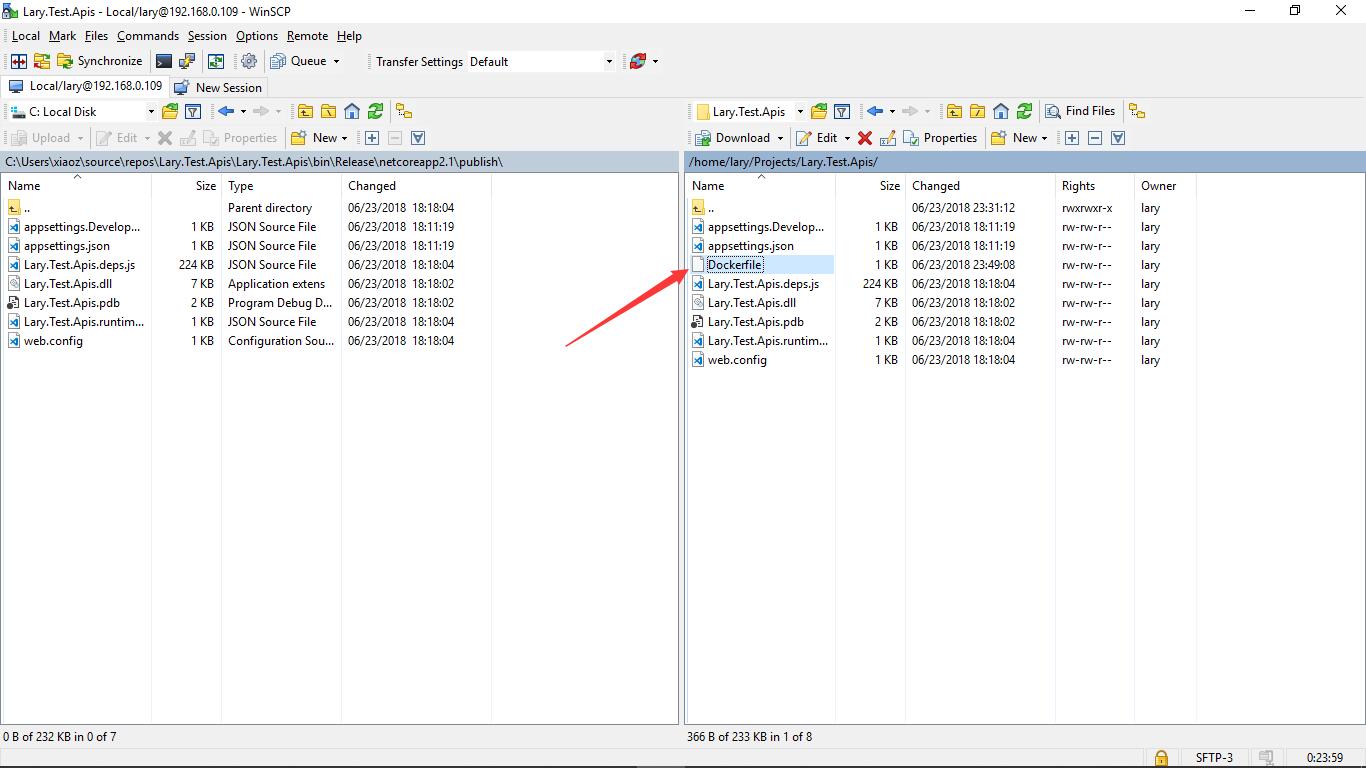Open the local panel selection filter arrow icon
Screen dimensions: 1366x768
tap(418, 138)
